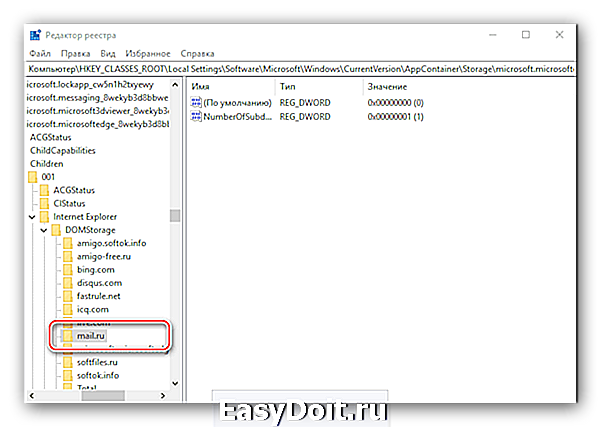Click the icq.com folder icon
Viewport: 600px width, 427px height.
(68, 309)
